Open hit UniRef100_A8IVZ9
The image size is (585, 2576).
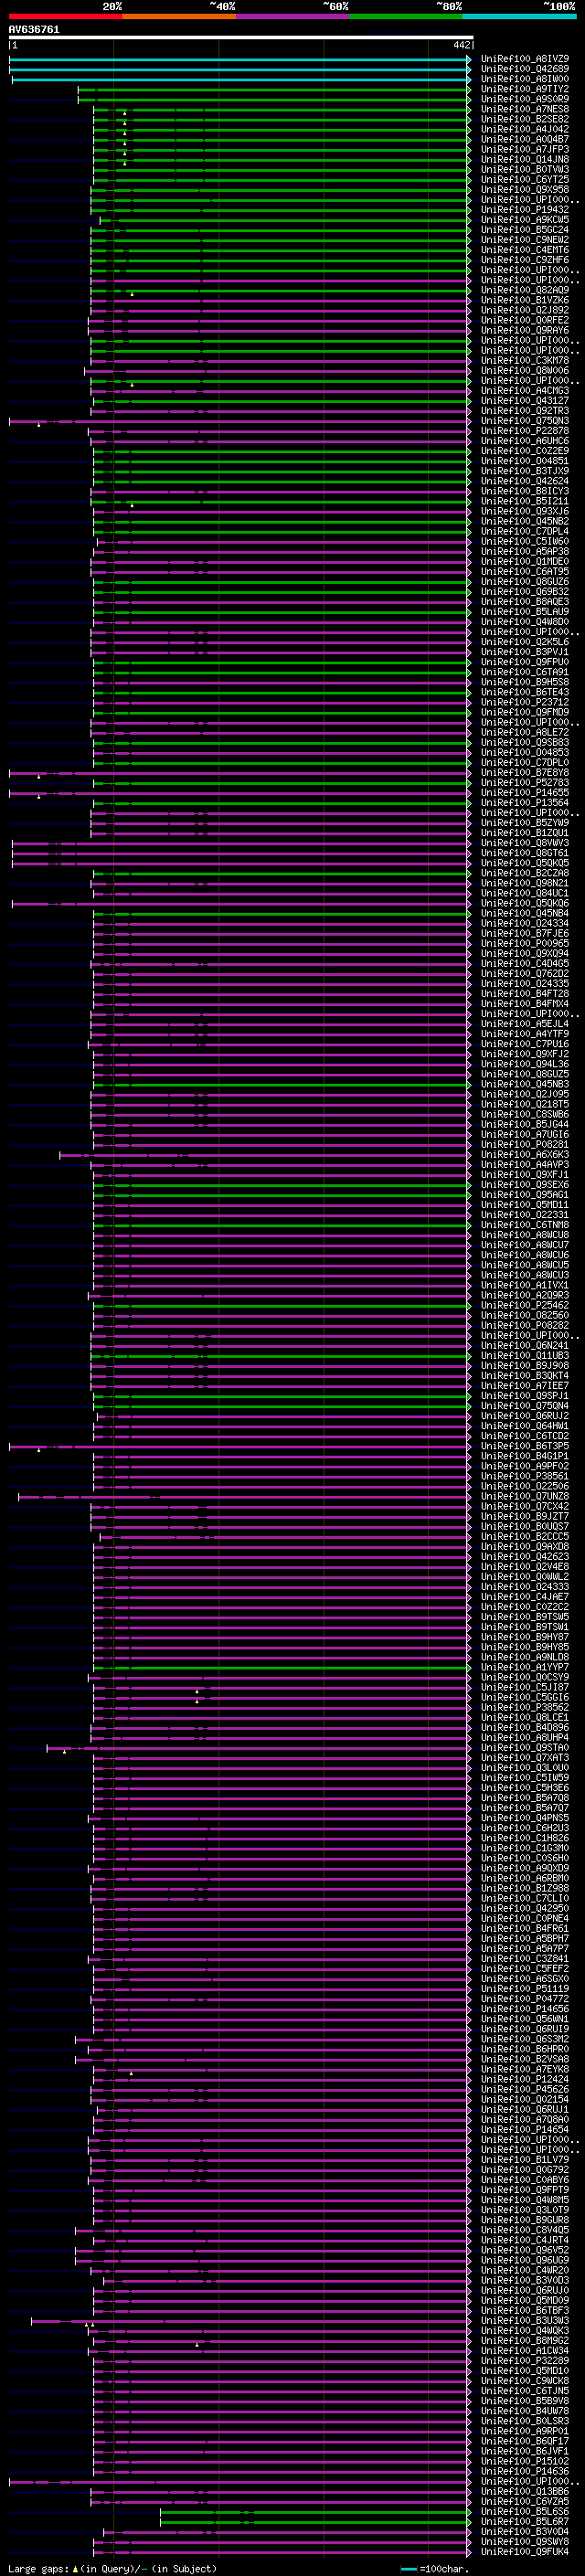[x=525, y=59]
